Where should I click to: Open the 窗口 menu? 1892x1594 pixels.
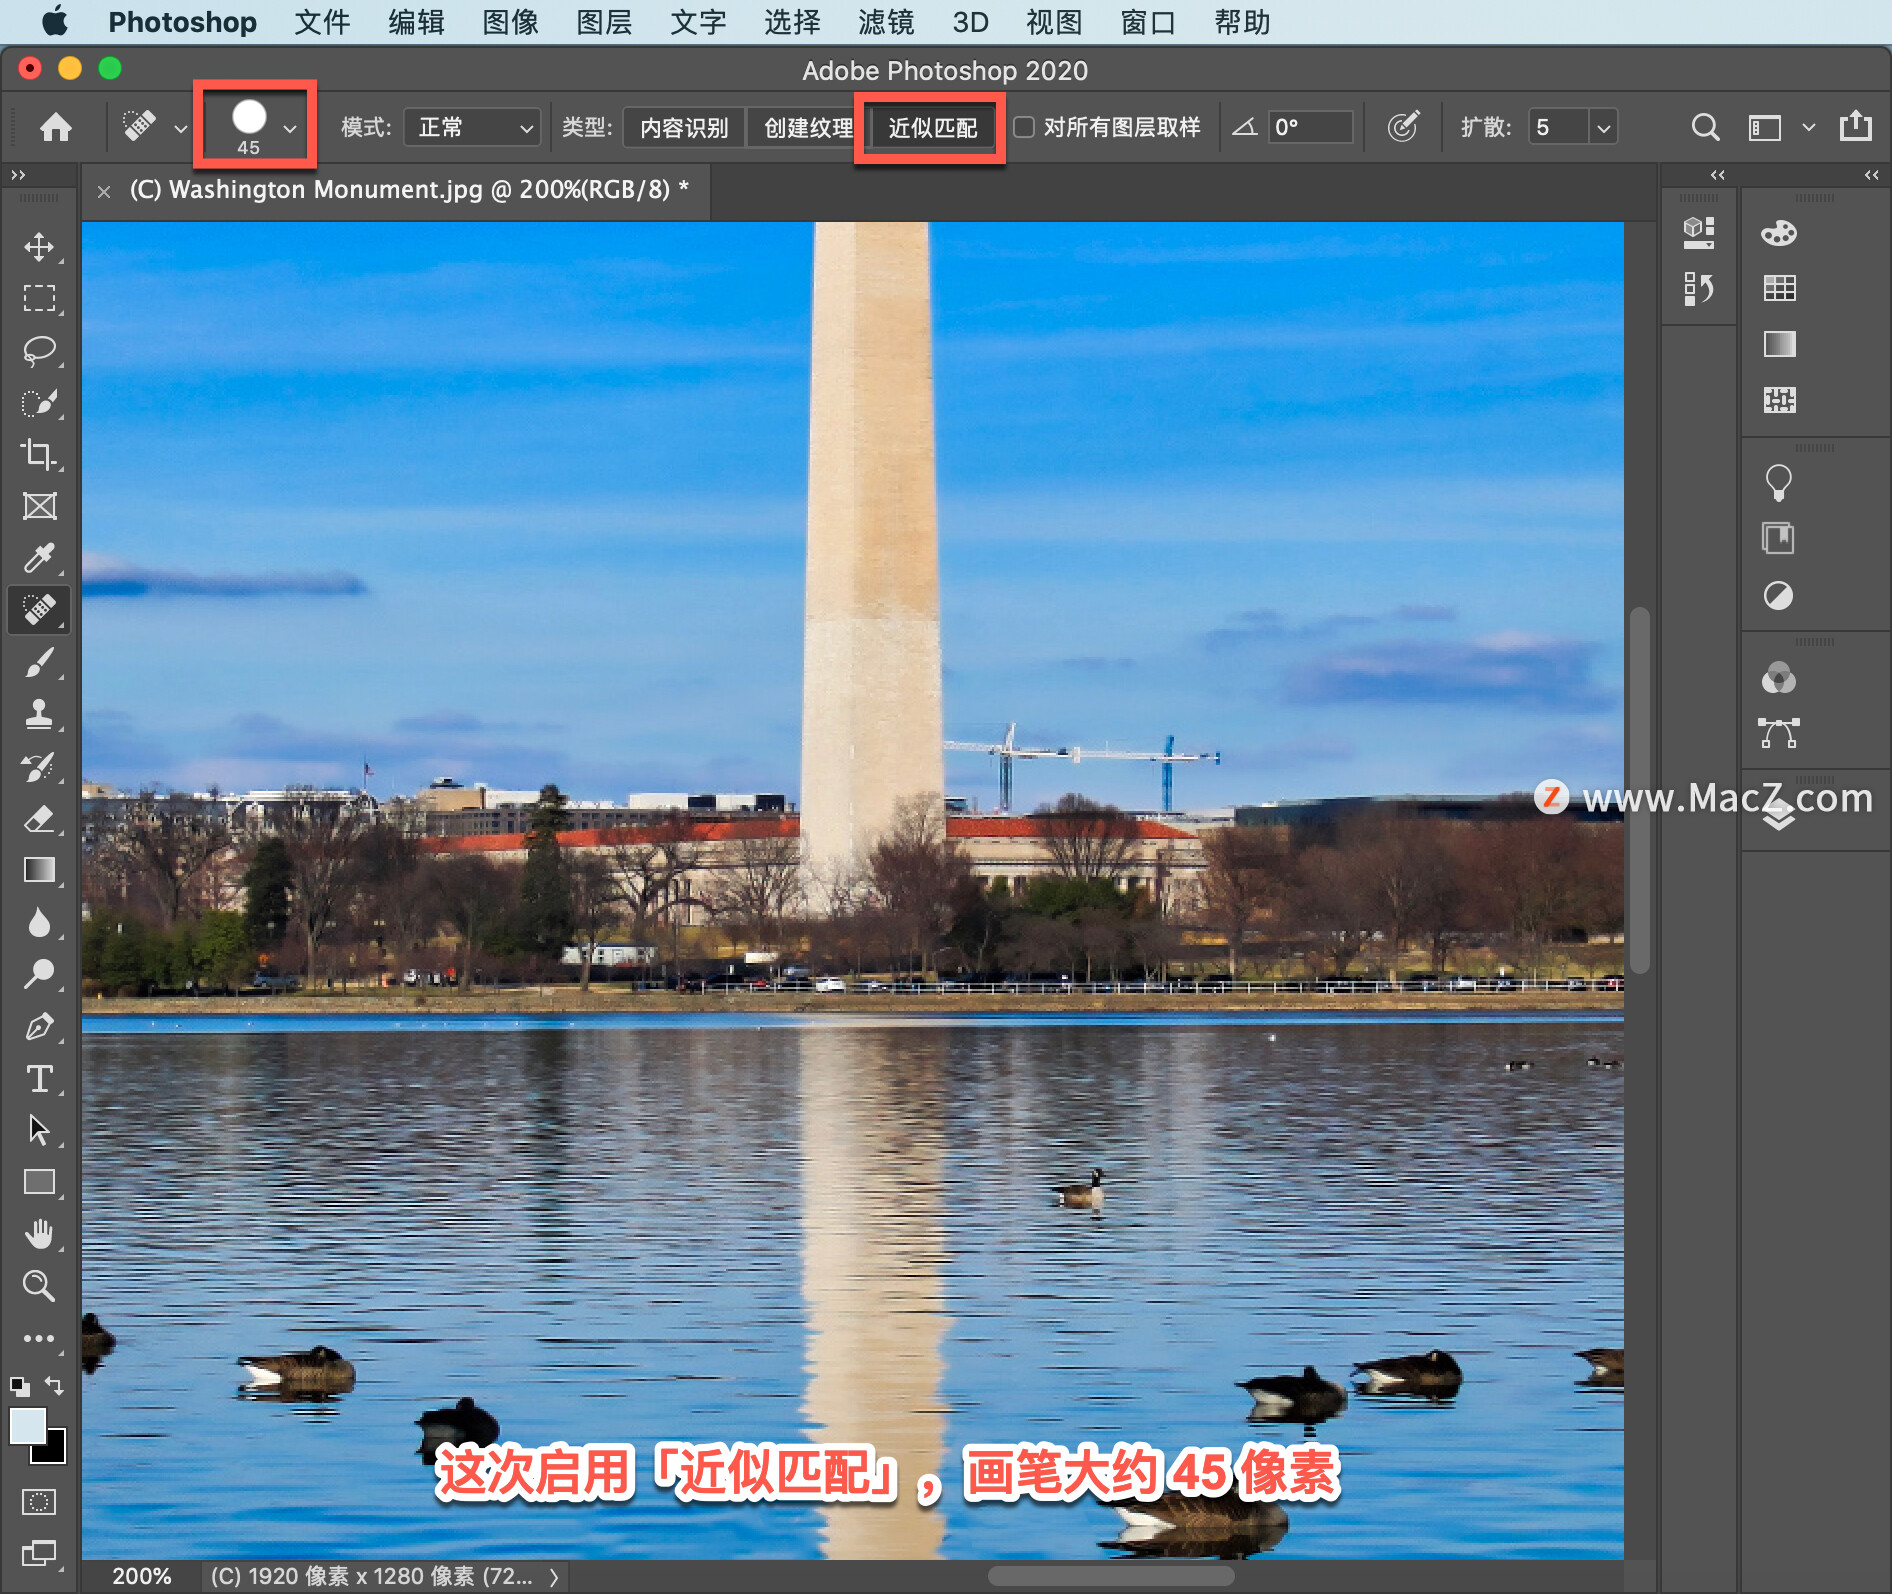coord(1148,22)
